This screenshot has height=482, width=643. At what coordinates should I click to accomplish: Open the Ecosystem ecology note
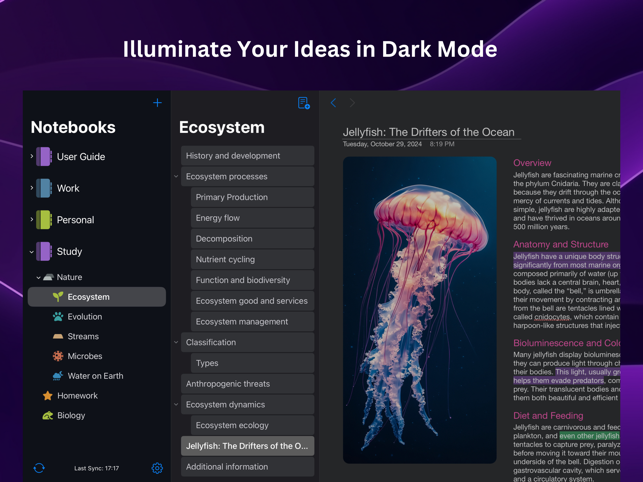click(x=252, y=425)
